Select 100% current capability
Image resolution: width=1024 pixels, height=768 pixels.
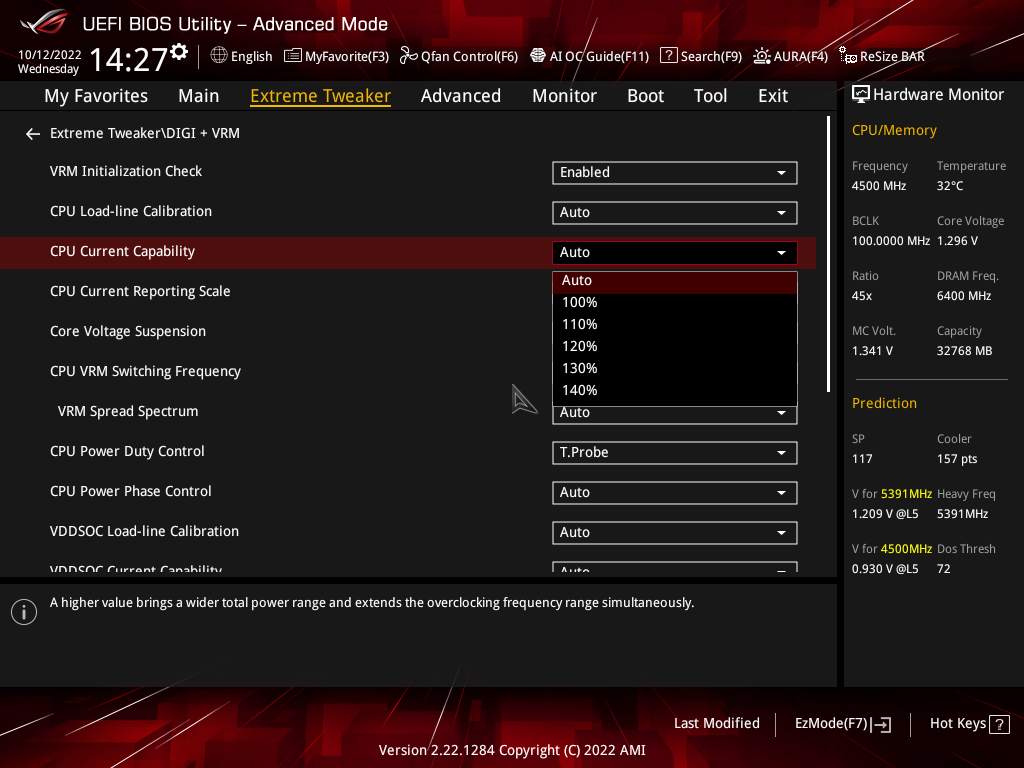click(675, 302)
